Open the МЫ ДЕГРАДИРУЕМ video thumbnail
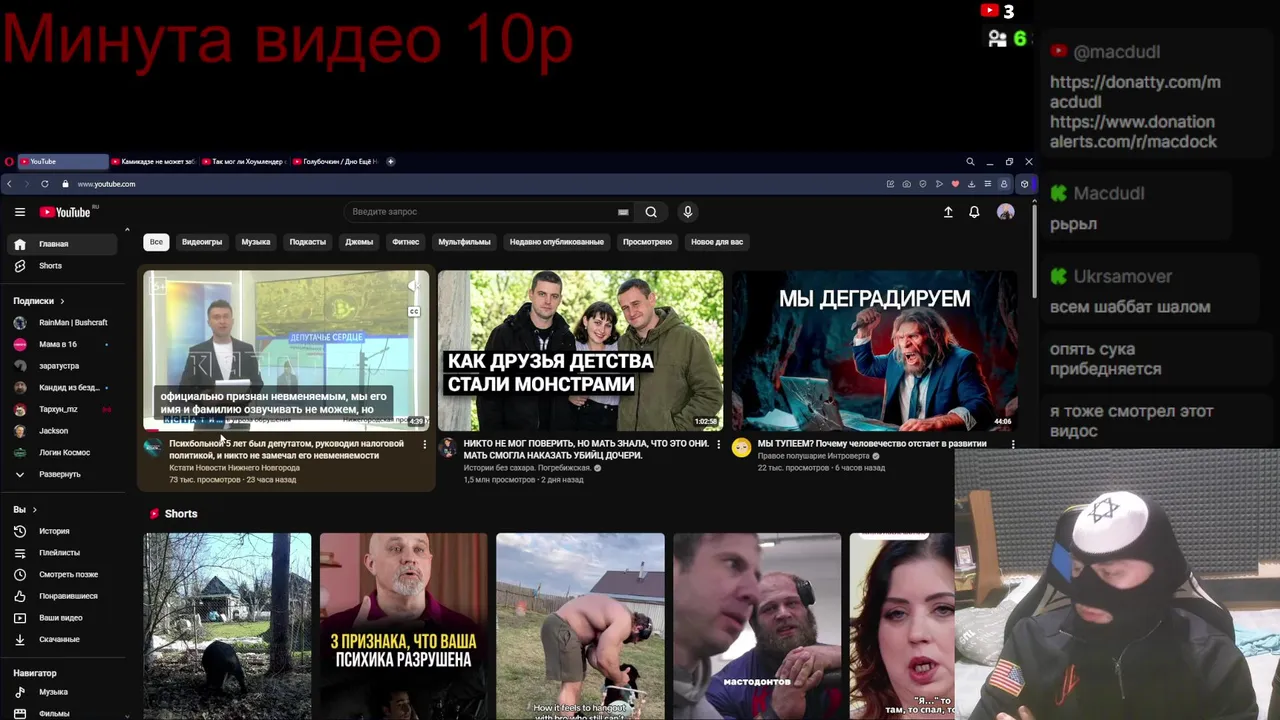This screenshot has height=720, width=1280. coord(875,350)
